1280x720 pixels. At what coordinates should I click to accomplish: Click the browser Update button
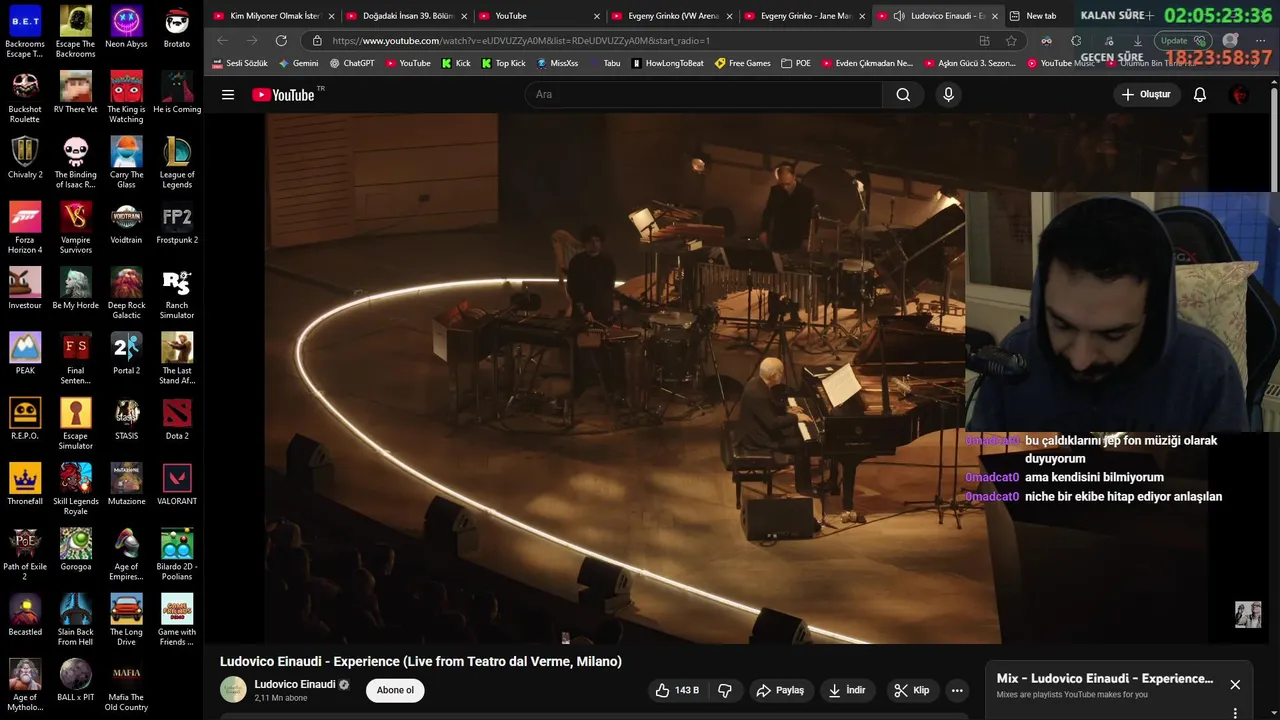click(1184, 41)
